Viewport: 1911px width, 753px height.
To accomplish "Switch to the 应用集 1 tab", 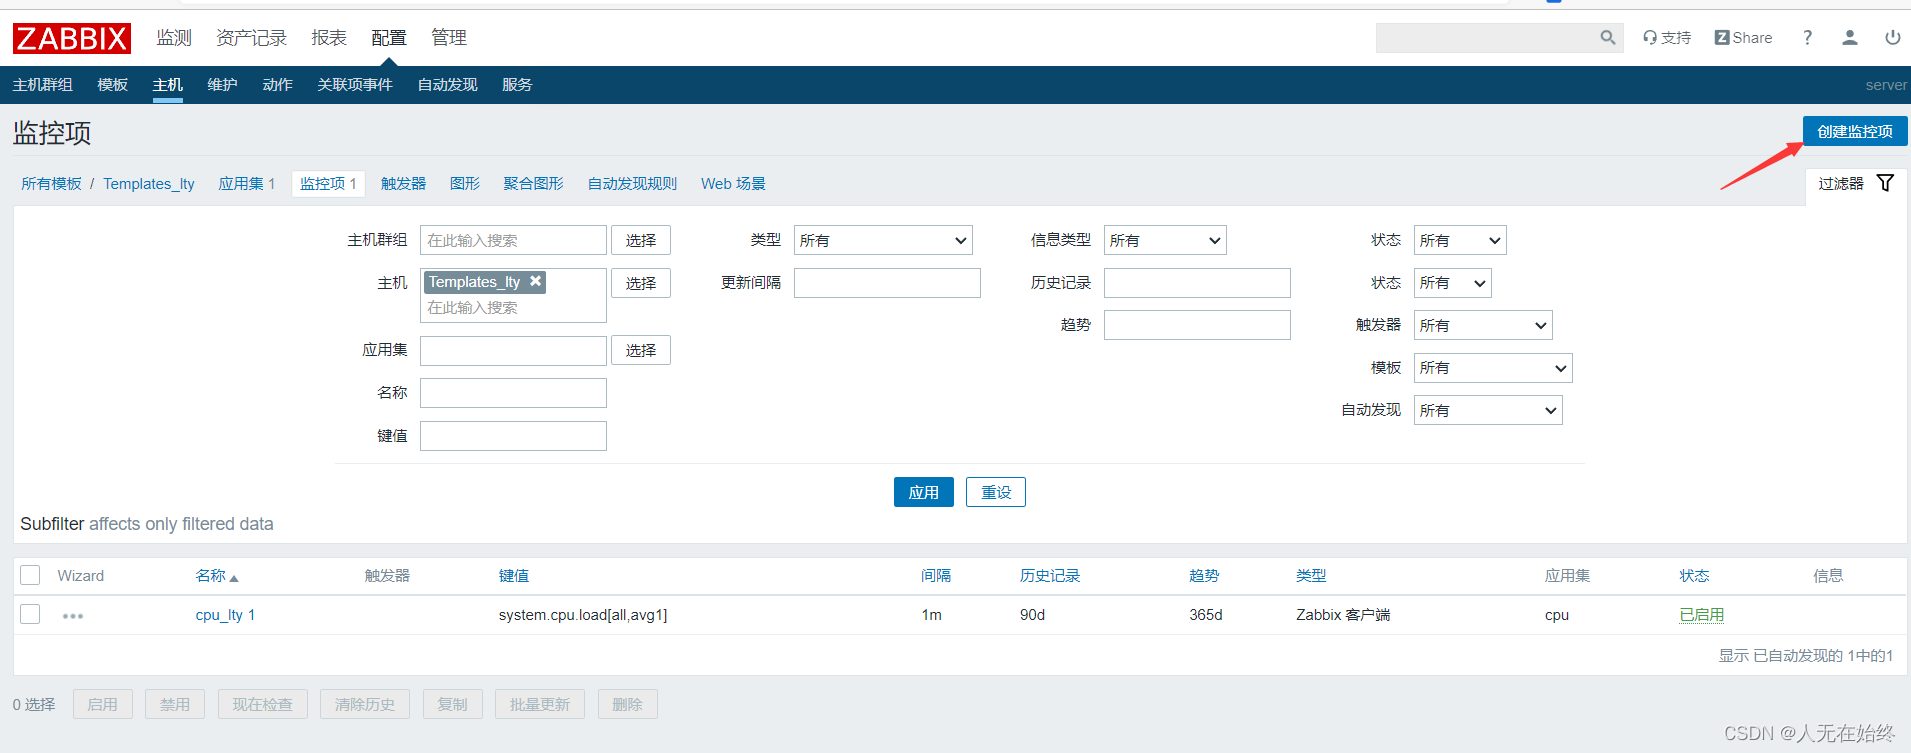I will click(246, 184).
